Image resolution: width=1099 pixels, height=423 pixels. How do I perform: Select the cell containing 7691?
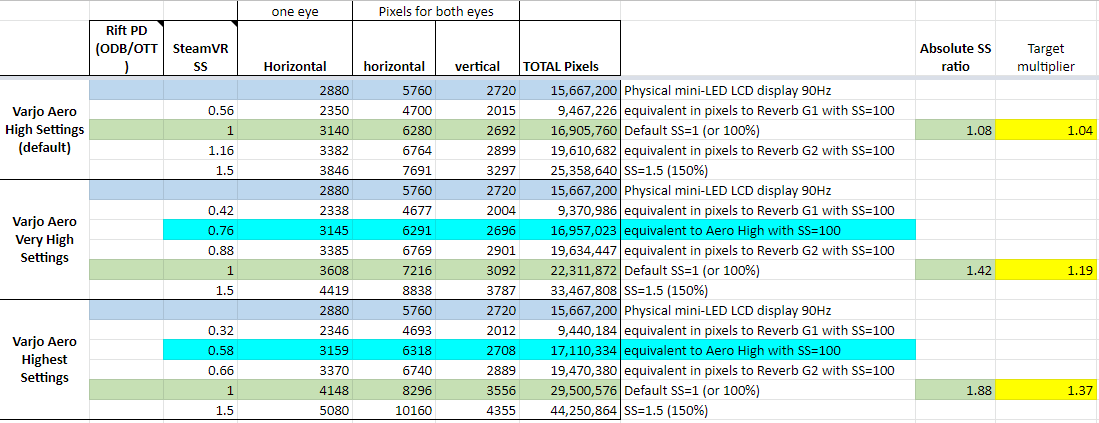click(x=395, y=170)
